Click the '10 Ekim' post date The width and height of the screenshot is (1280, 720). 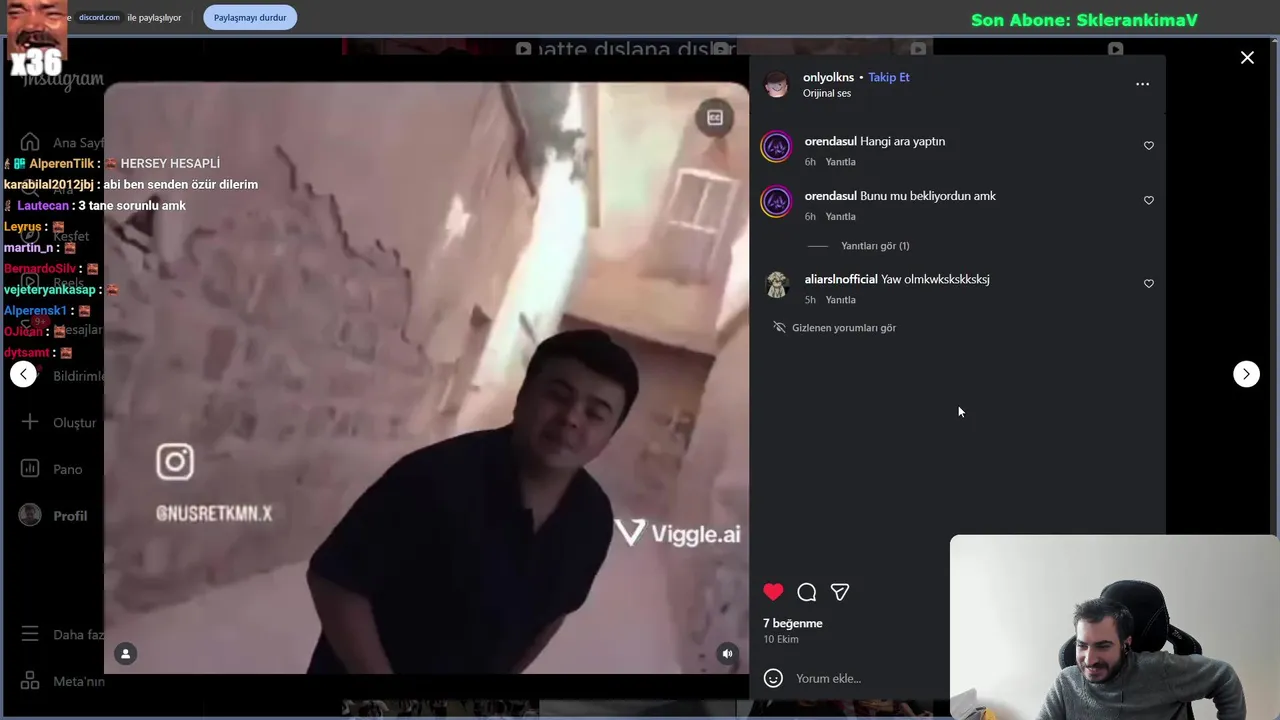781,639
